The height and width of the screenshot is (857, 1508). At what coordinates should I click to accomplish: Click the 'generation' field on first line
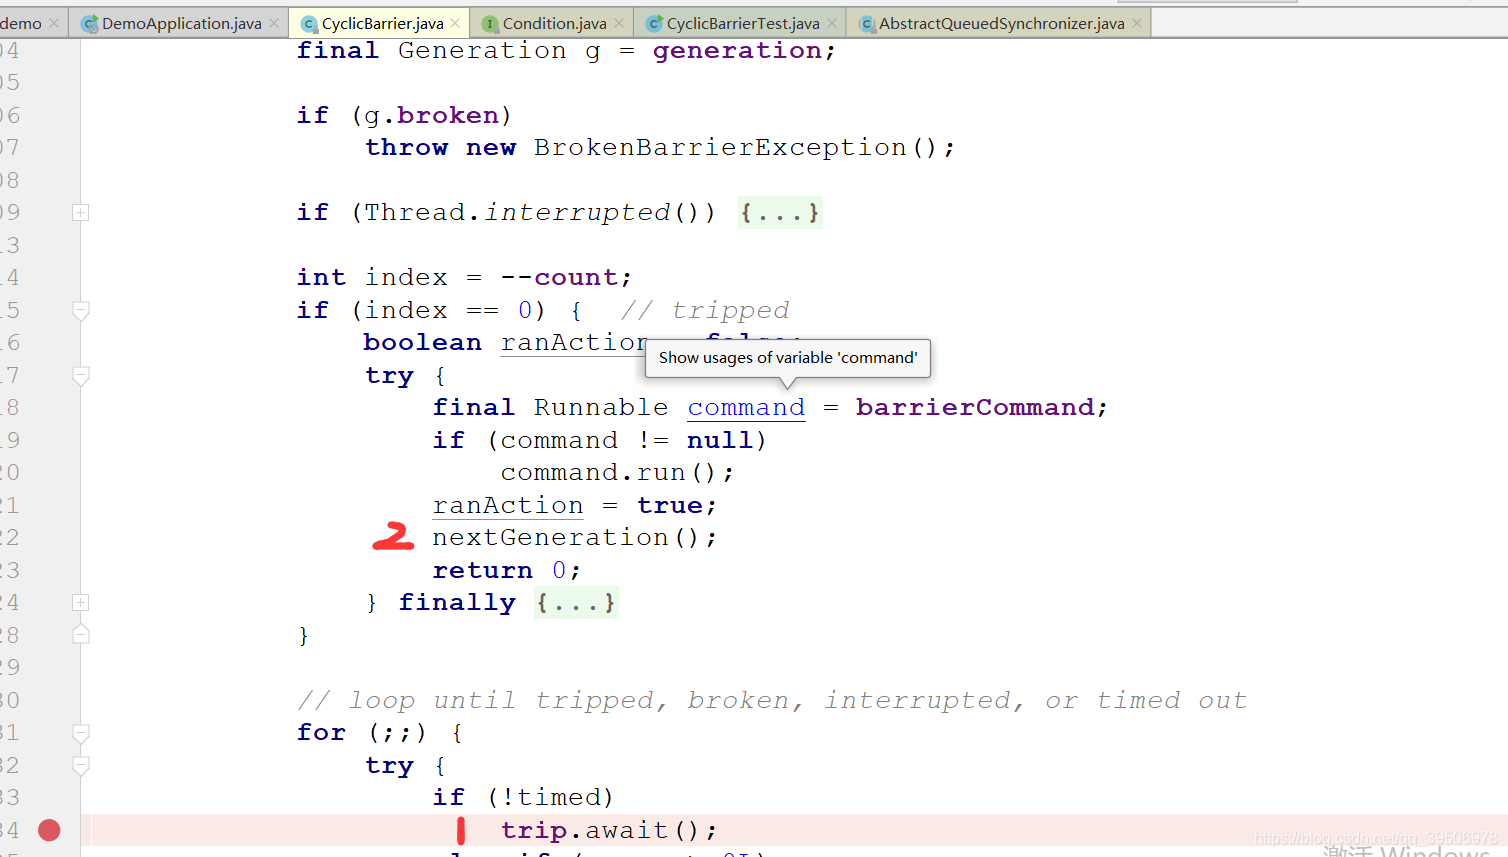[737, 50]
